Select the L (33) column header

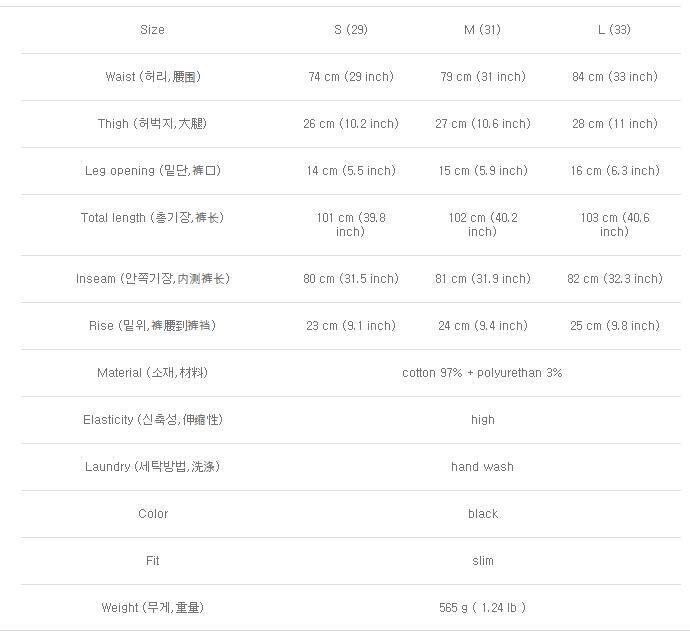click(x=614, y=30)
